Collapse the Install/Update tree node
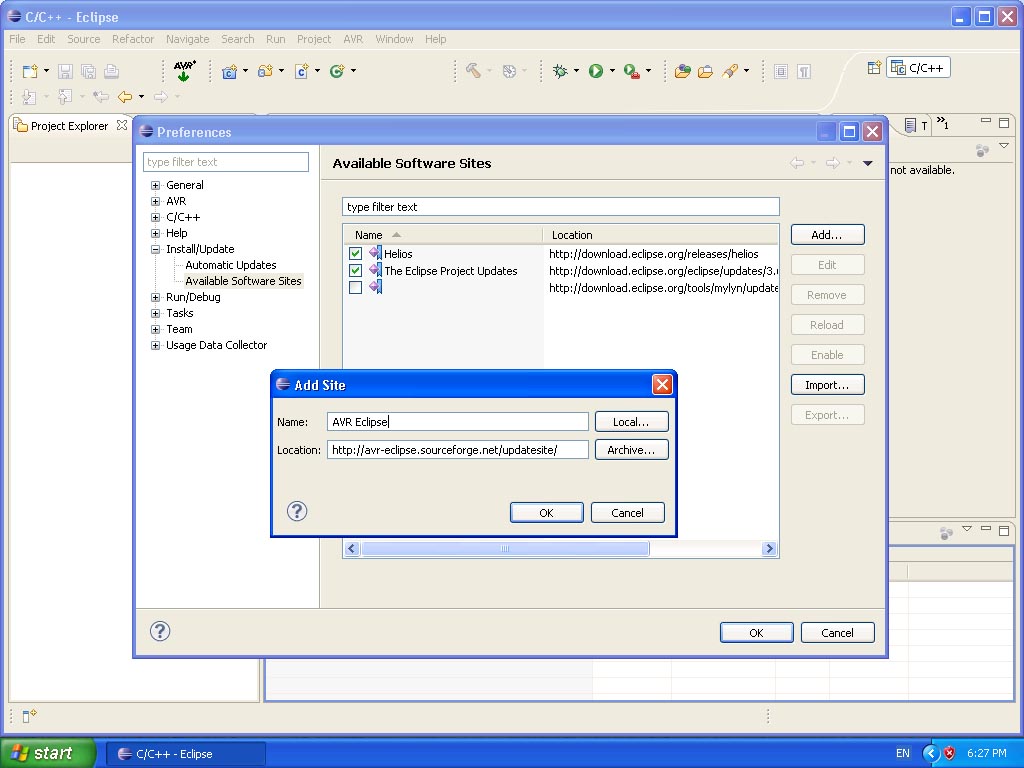 pos(155,249)
